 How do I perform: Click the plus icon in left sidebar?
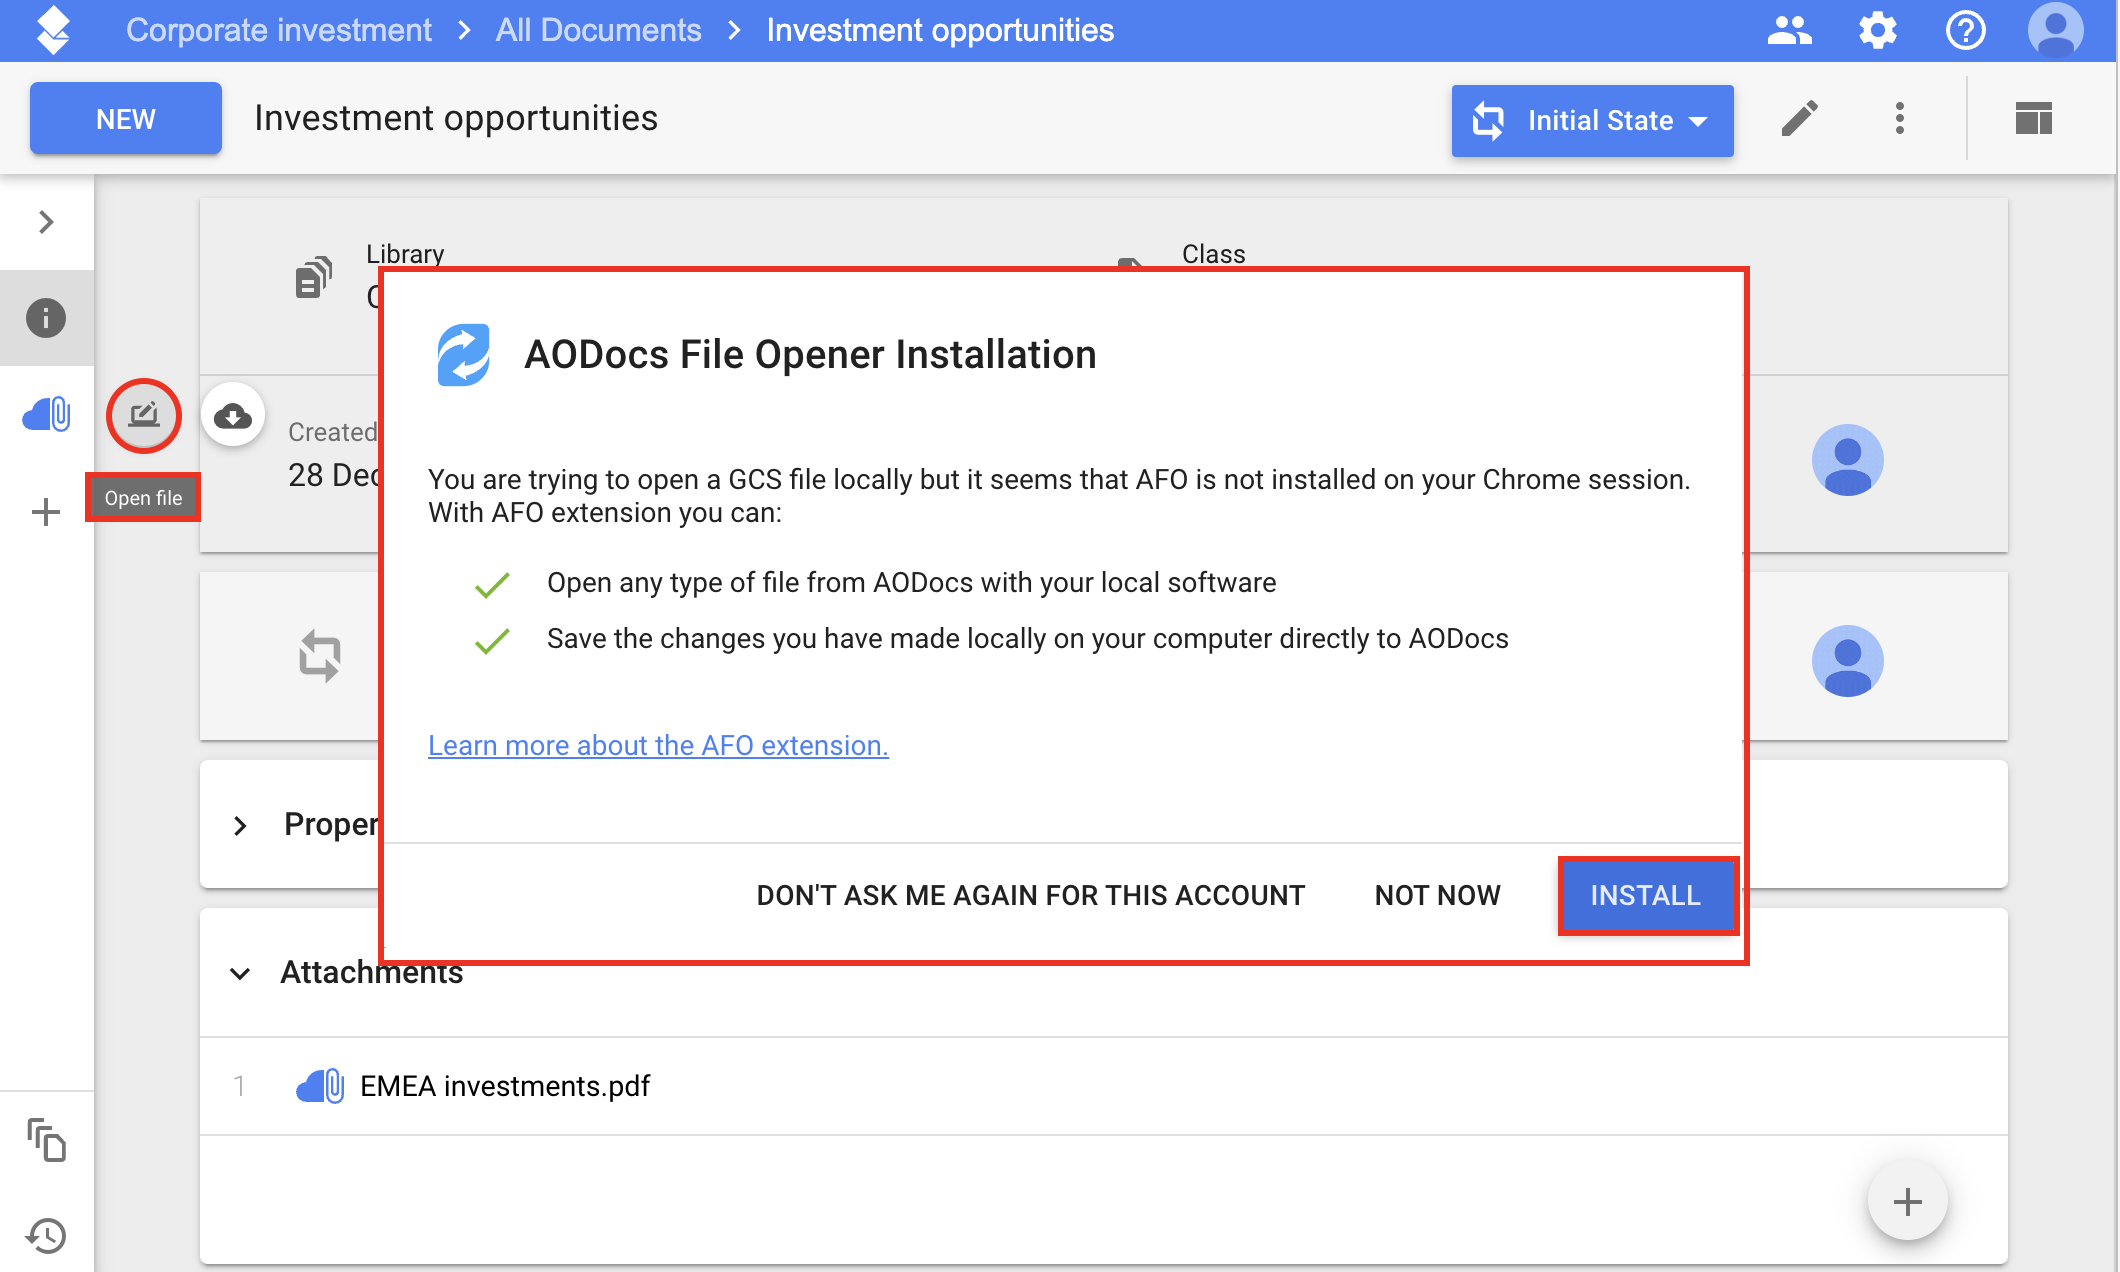pyautogui.click(x=46, y=513)
